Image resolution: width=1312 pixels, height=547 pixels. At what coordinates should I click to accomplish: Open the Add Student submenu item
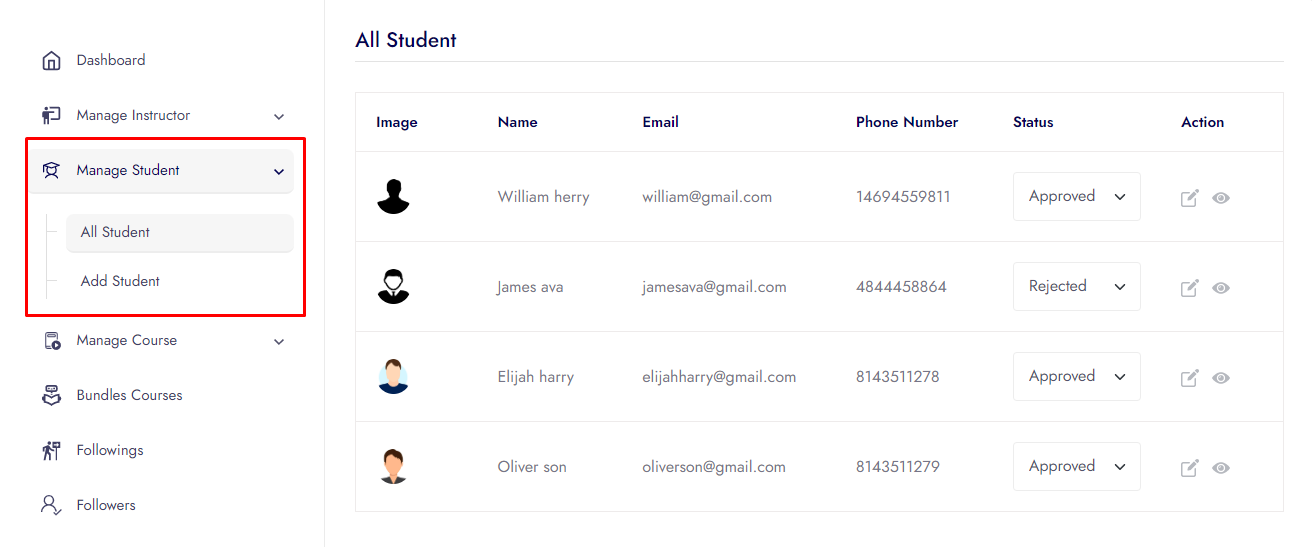point(120,281)
